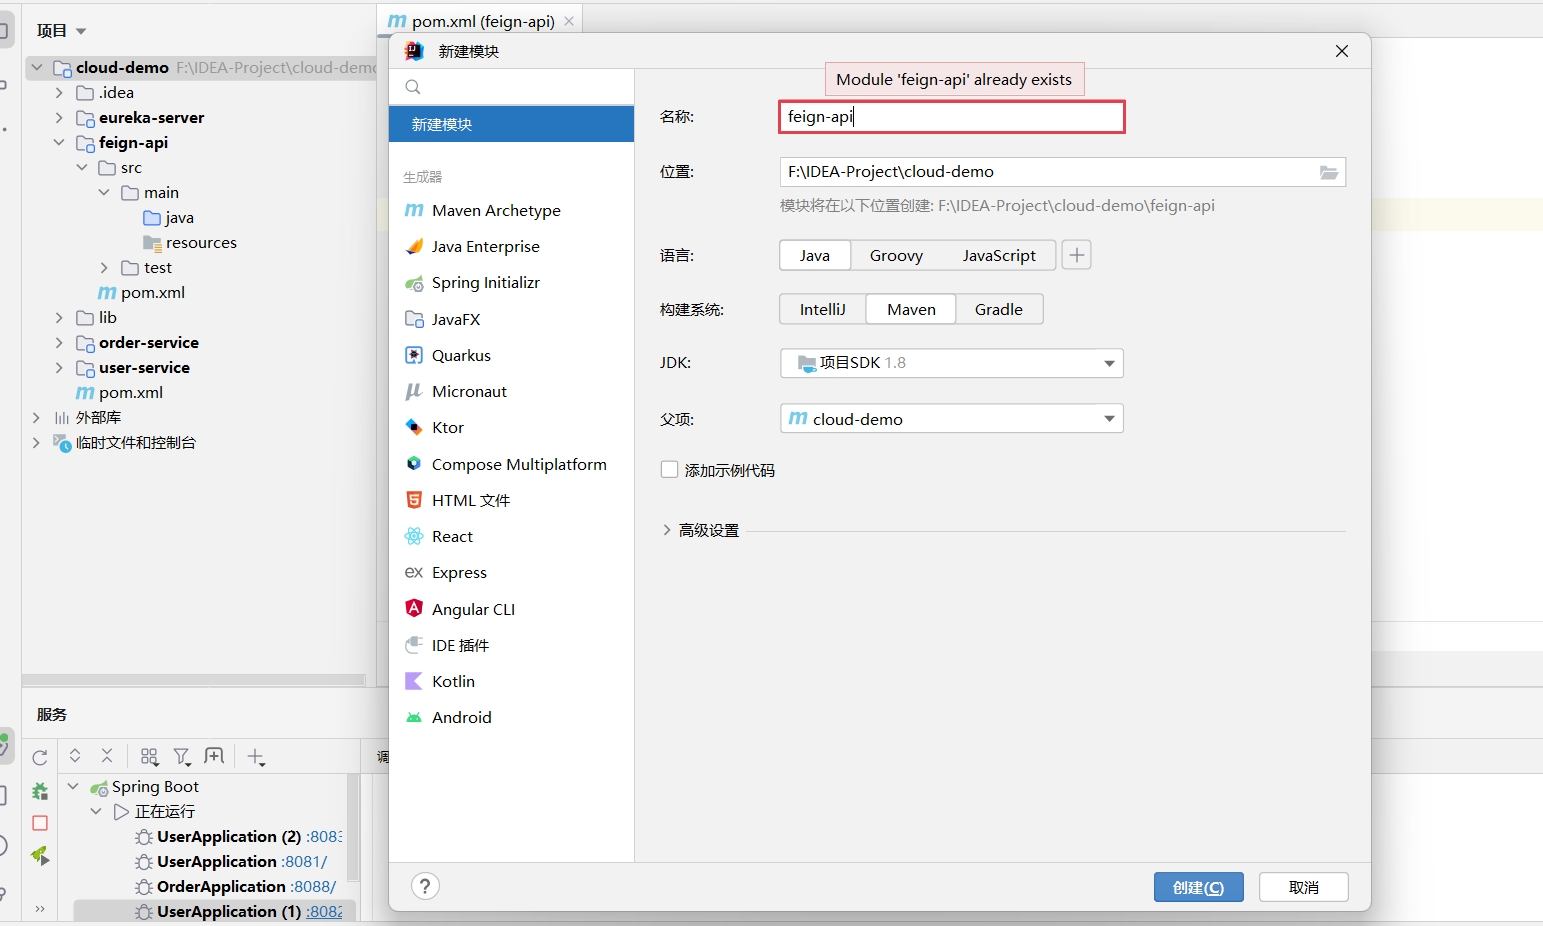The image size is (1543, 926).
Task: Collapse feign-api folder in project tree
Action: point(59,142)
